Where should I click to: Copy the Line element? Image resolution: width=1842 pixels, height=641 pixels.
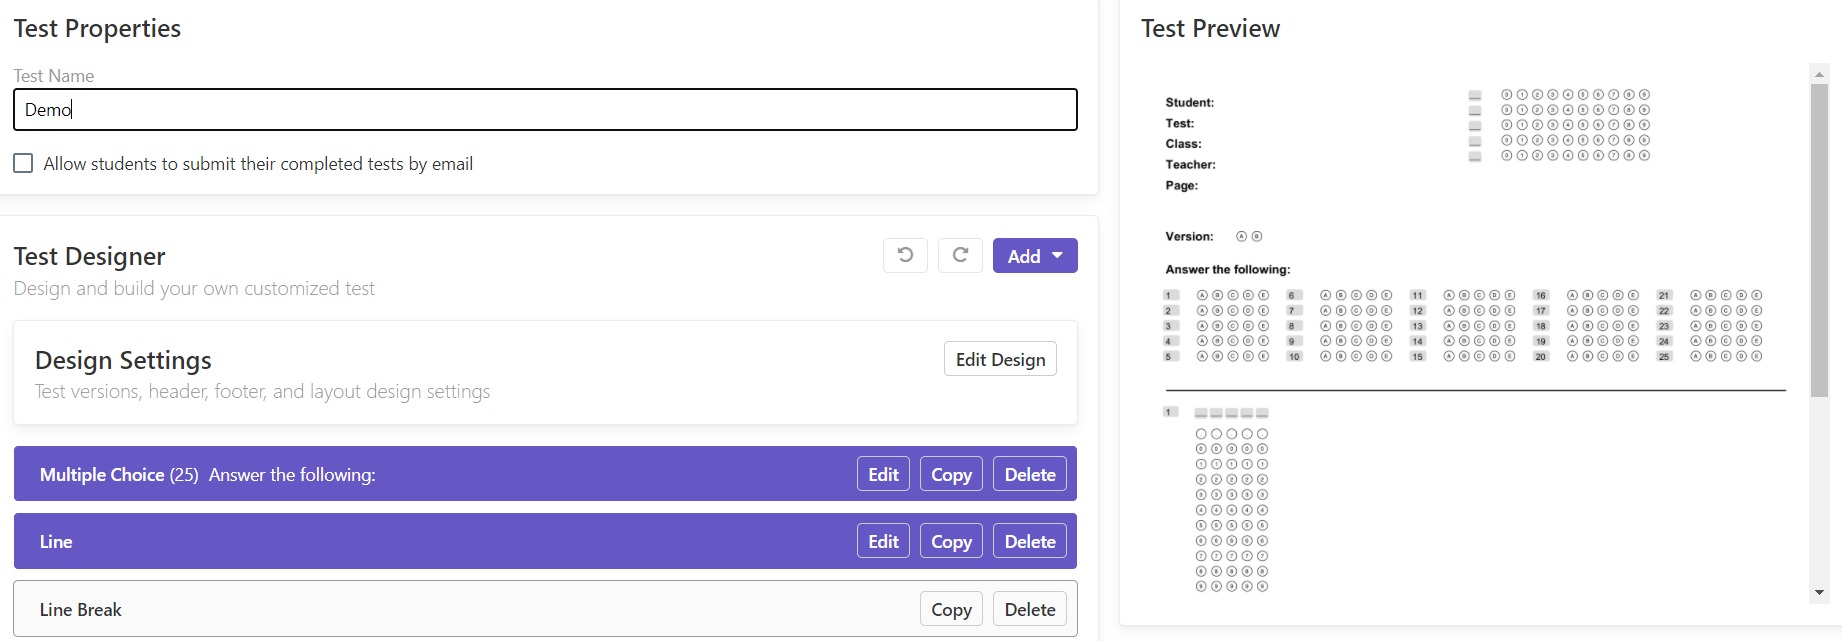click(x=951, y=541)
